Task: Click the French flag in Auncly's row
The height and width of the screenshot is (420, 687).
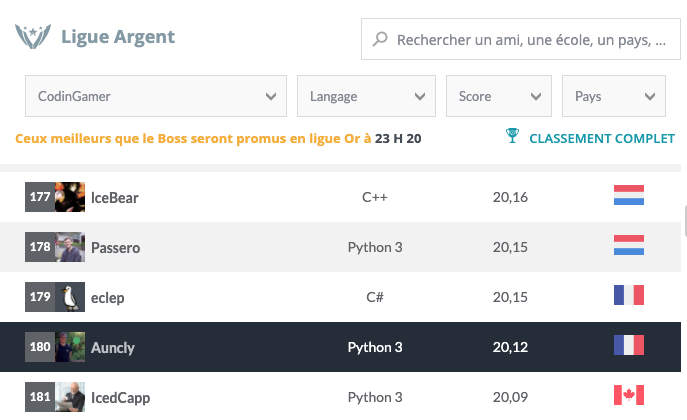Action: (x=629, y=345)
